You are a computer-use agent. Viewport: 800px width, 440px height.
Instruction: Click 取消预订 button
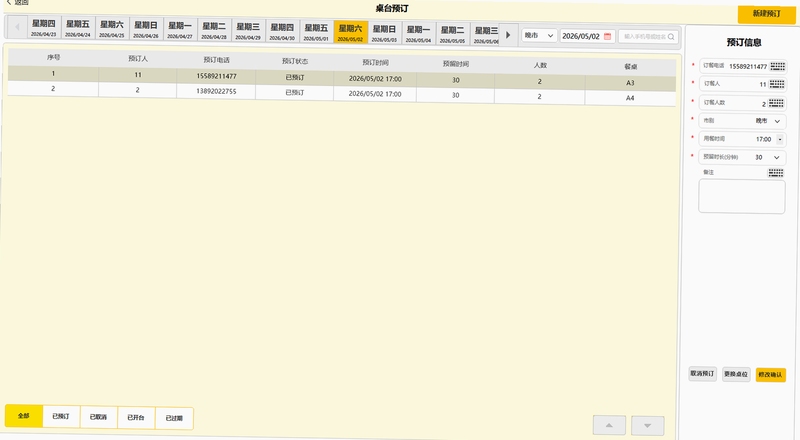coord(703,374)
